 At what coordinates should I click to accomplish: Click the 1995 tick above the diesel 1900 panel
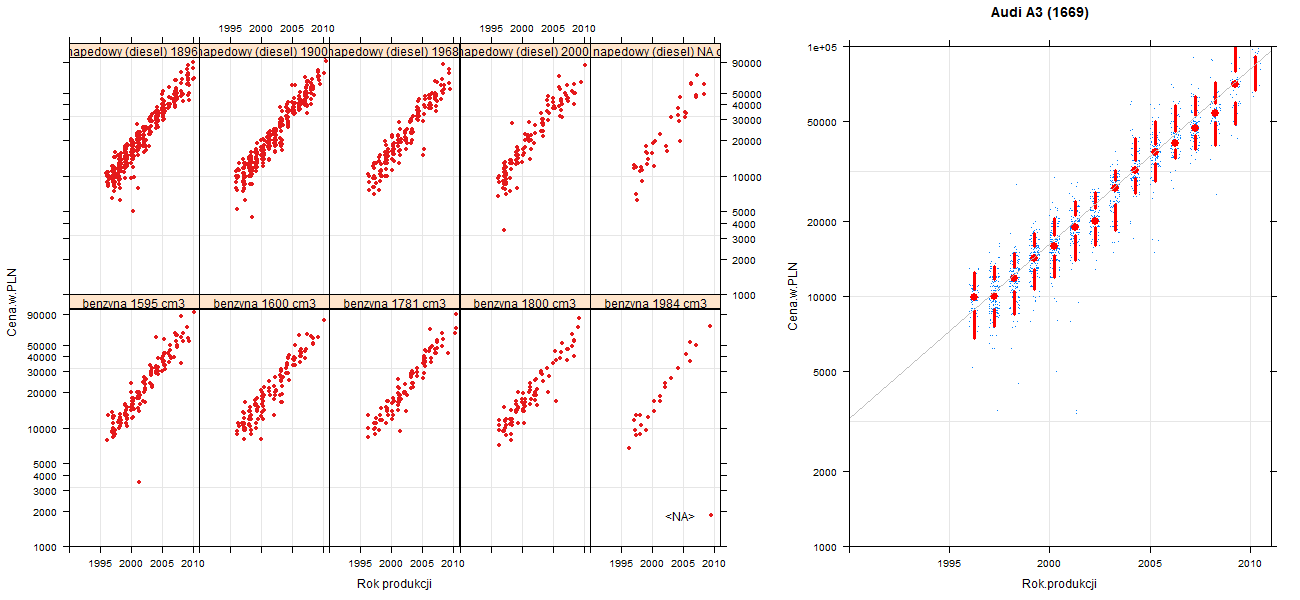[x=230, y=29]
